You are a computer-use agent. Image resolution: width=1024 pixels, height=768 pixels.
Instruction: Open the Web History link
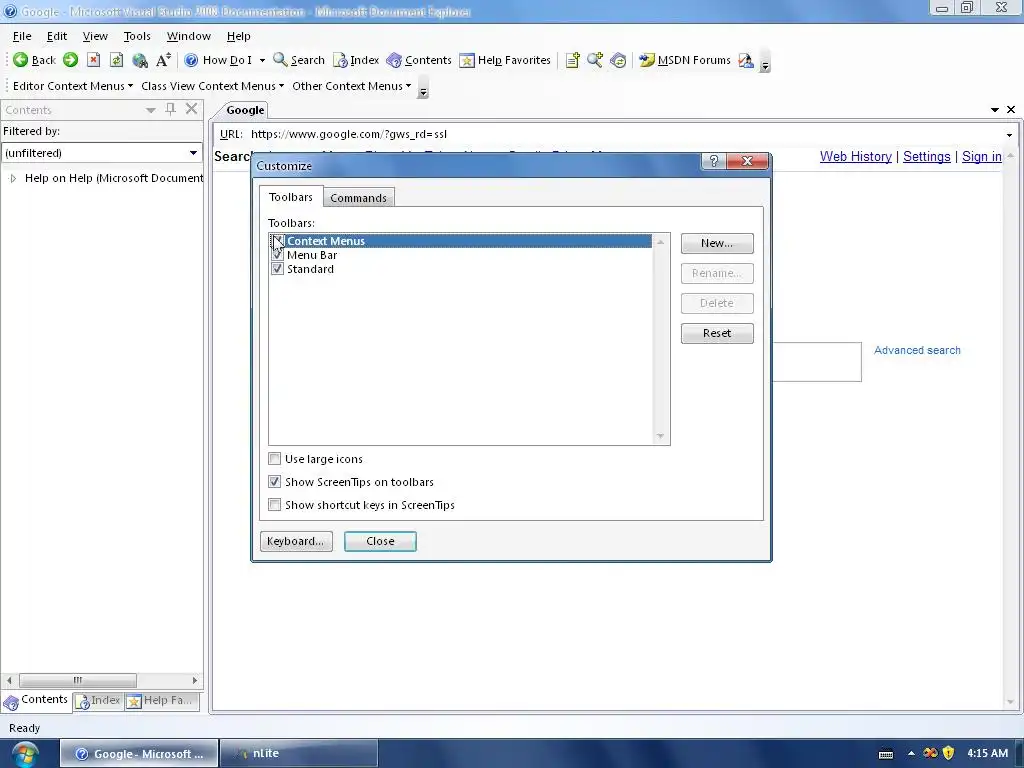856,157
